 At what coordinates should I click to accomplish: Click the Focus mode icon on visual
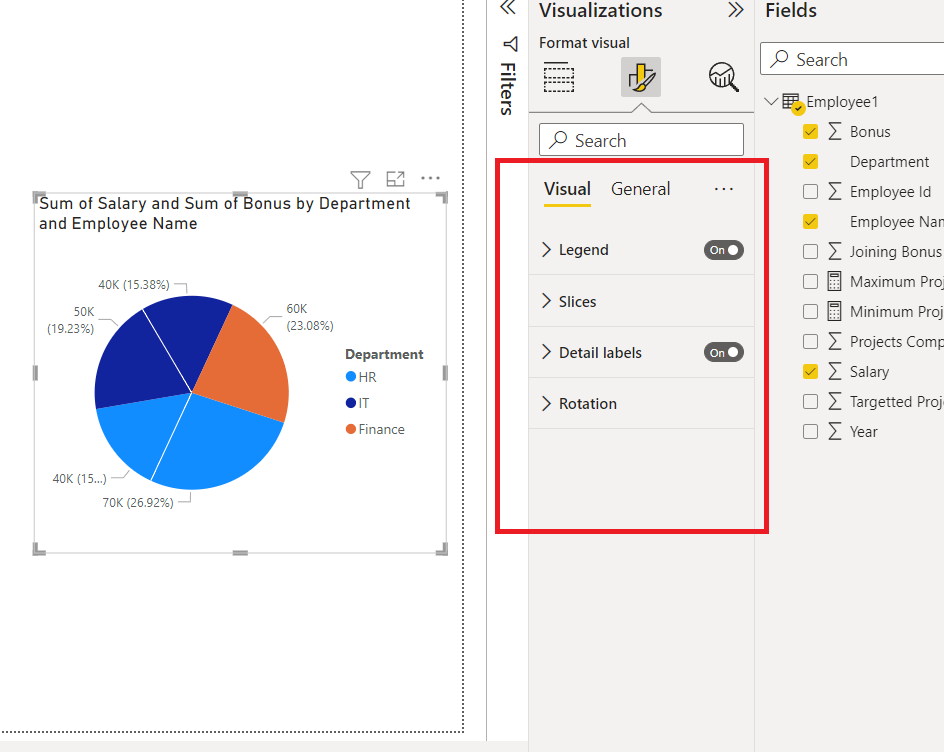pos(395,179)
